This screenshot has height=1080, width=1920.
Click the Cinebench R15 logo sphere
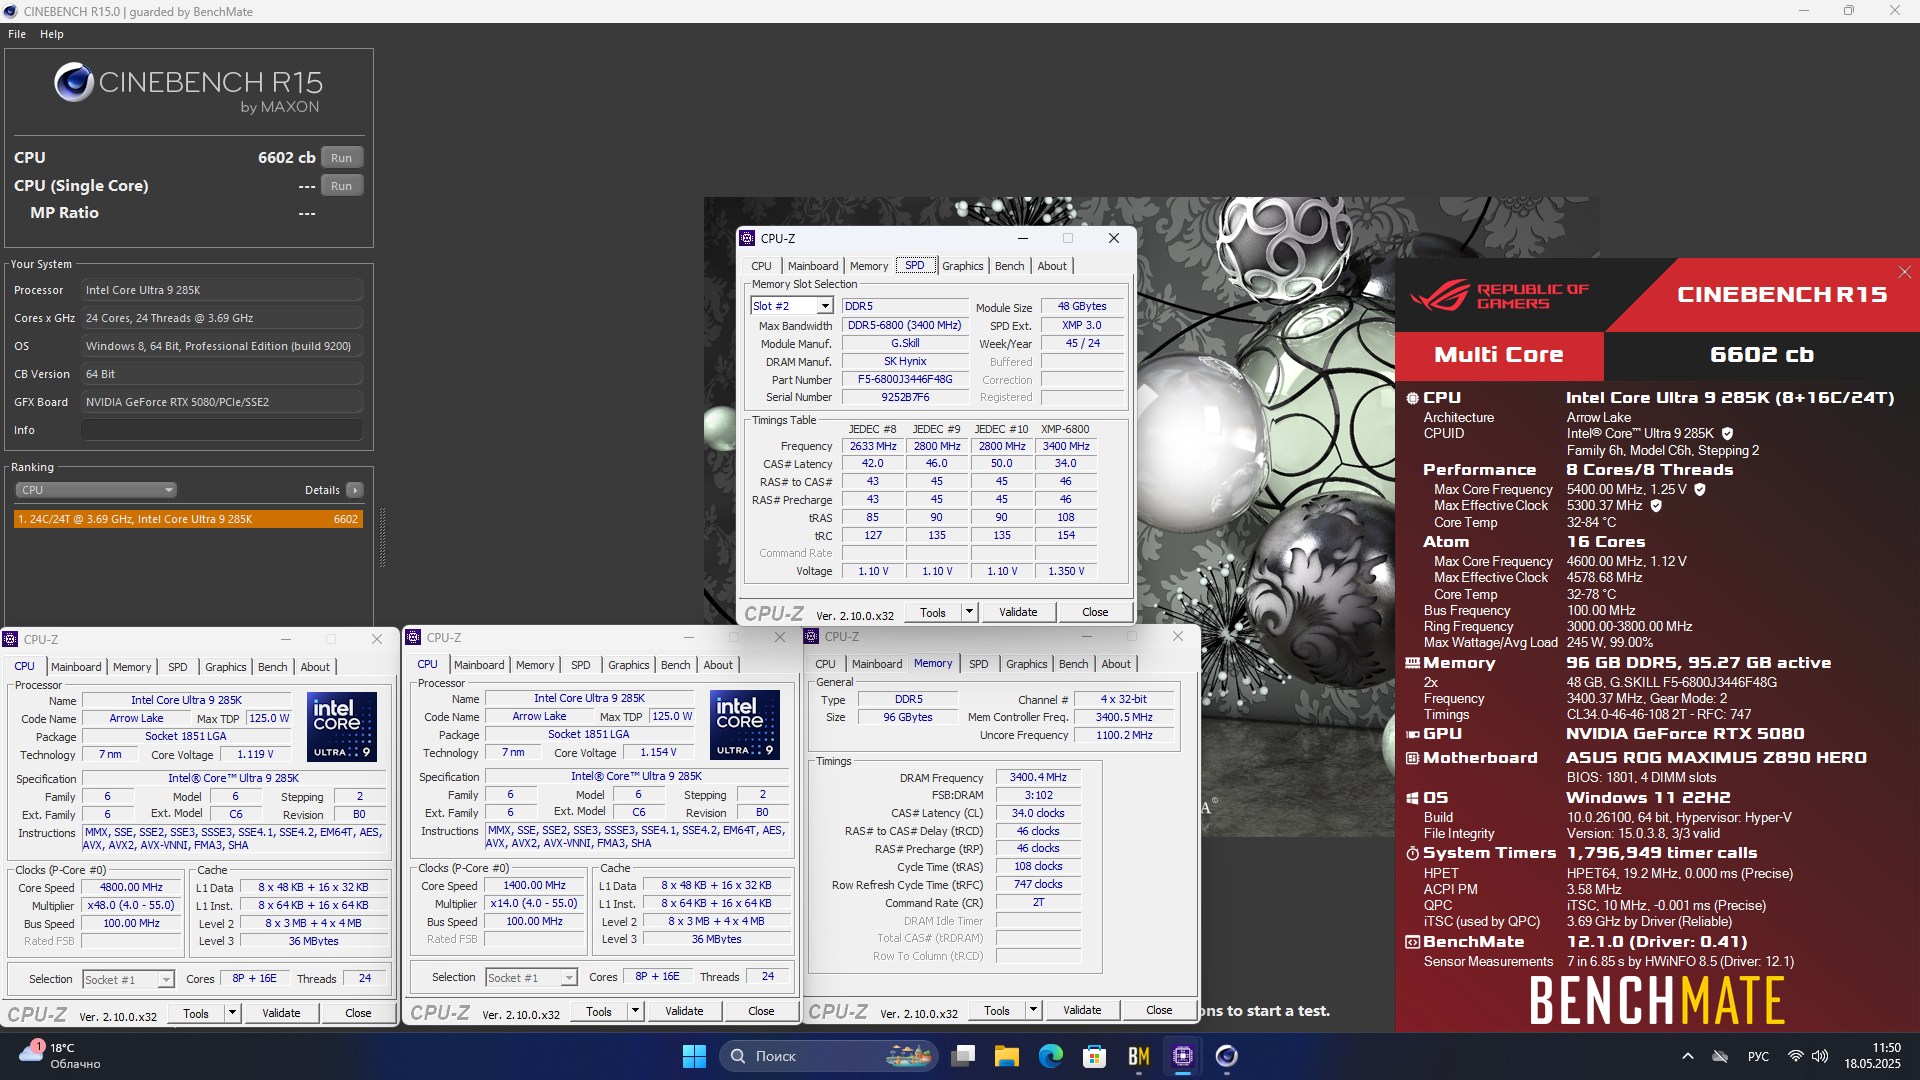(x=74, y=82)
